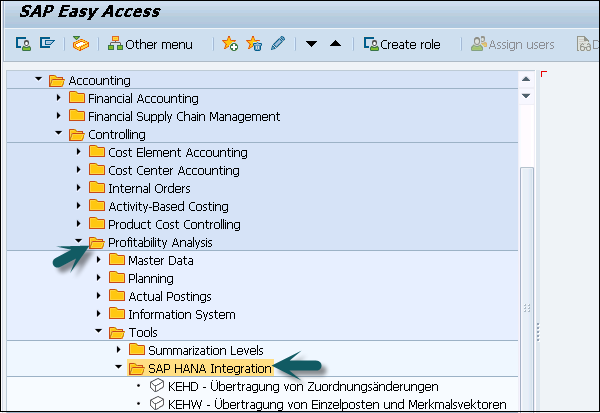Click the Delete Favorites star icon
Screen dimensions: 600x413
[x=254, y=44]
